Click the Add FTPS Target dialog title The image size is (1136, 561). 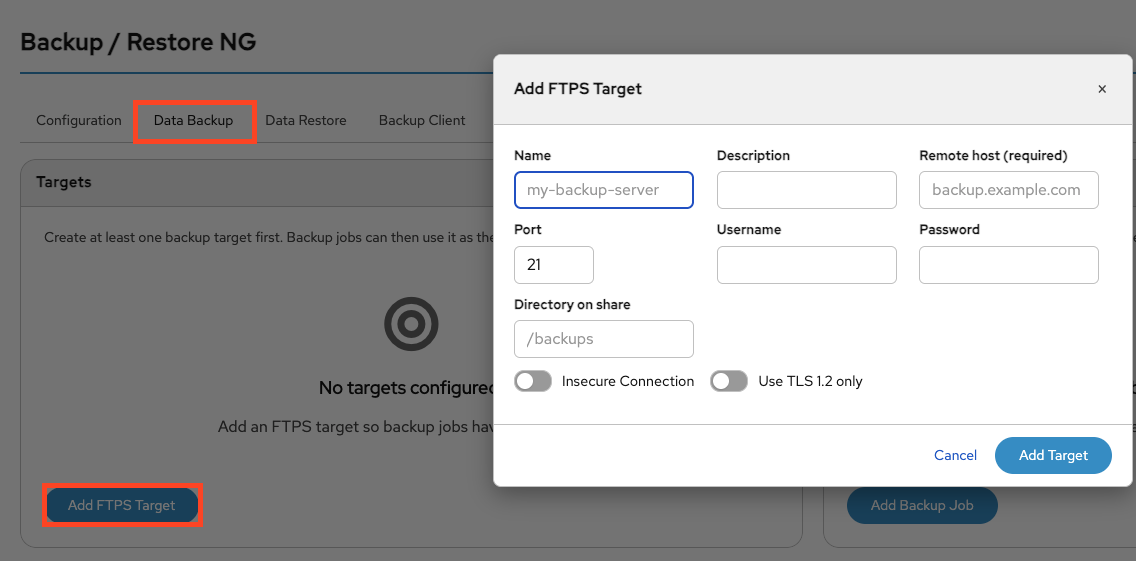(x=577, y=89)
